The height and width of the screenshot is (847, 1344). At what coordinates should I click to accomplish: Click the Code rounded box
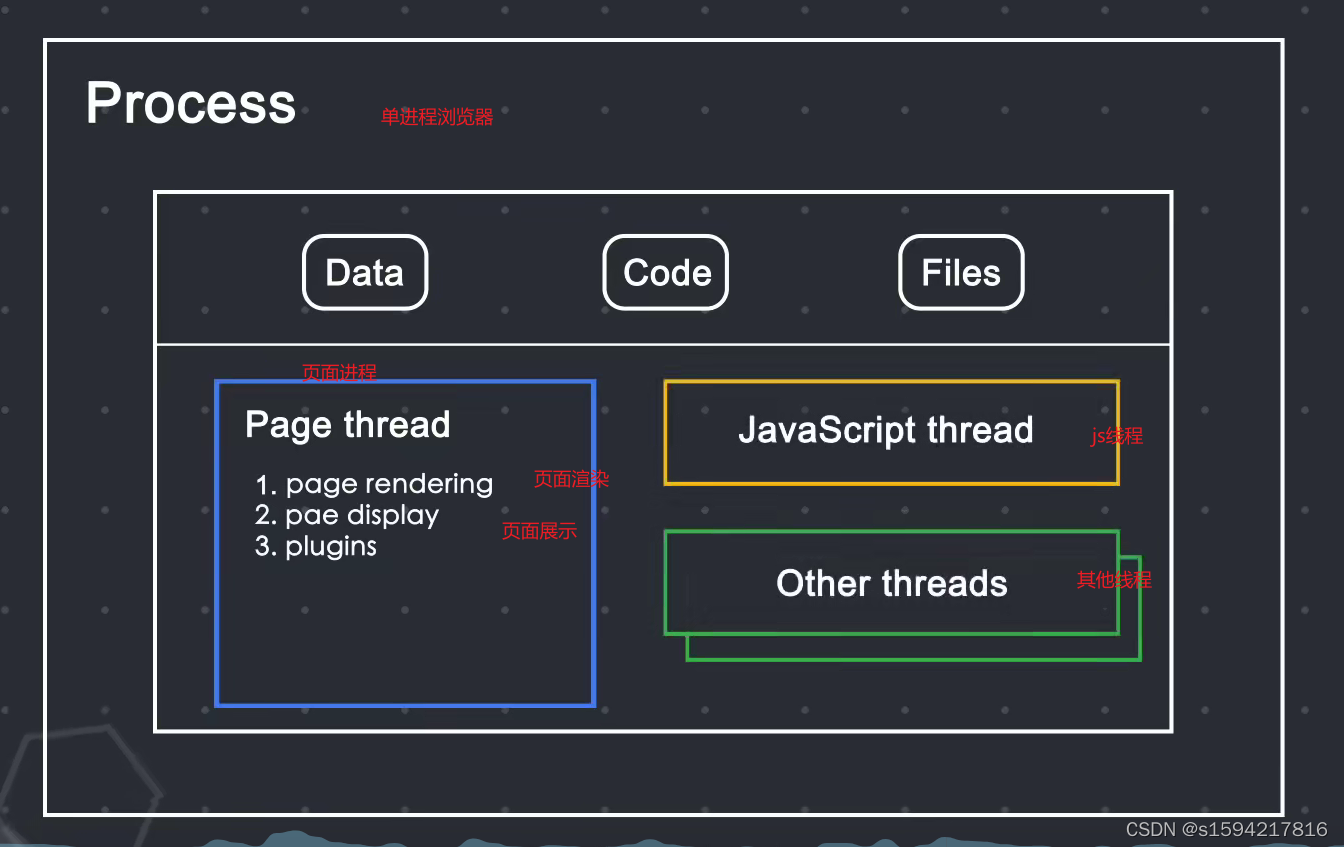[666, 272]
